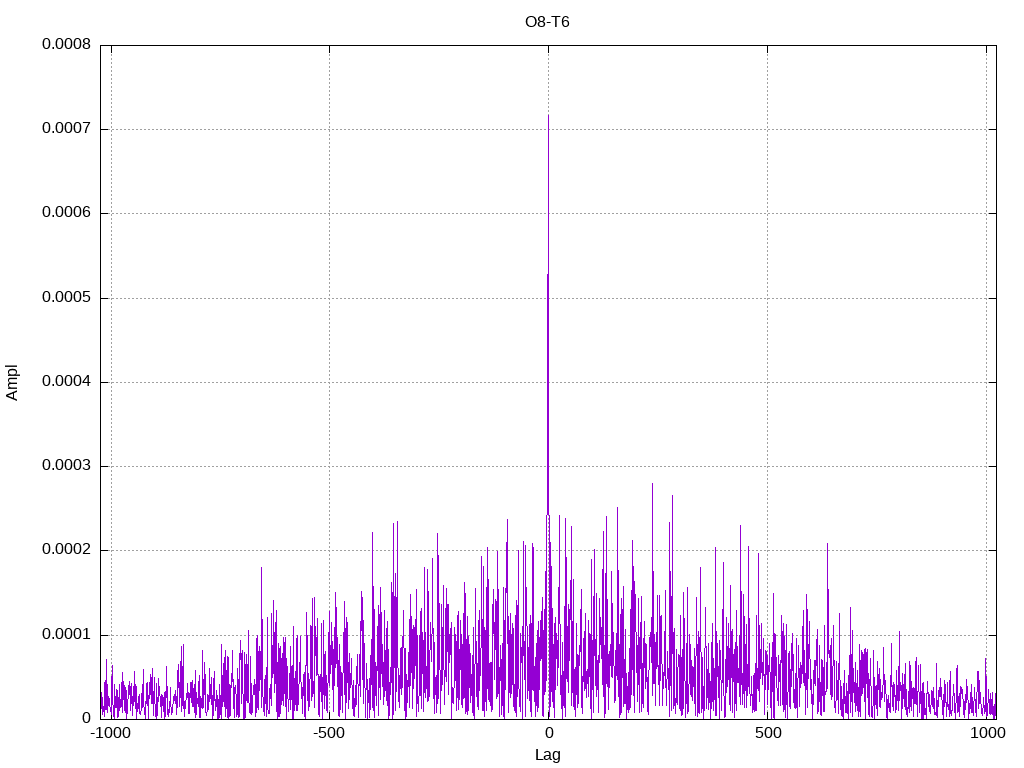Click the 0.0005 y-axis tick label

point(67,298)
